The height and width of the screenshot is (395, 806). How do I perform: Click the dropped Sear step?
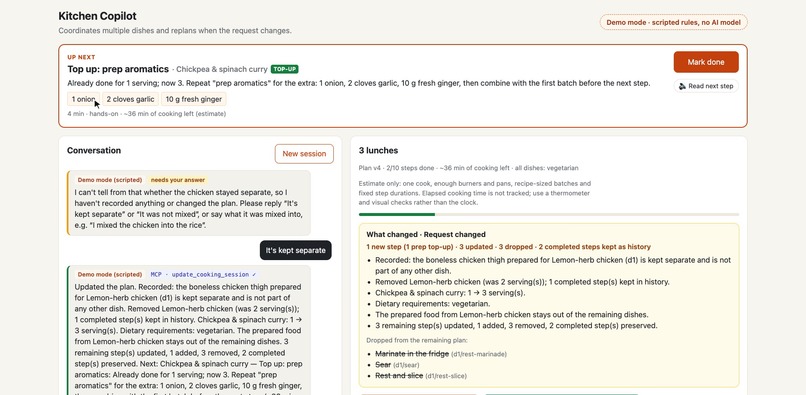[x=384, y=365]
